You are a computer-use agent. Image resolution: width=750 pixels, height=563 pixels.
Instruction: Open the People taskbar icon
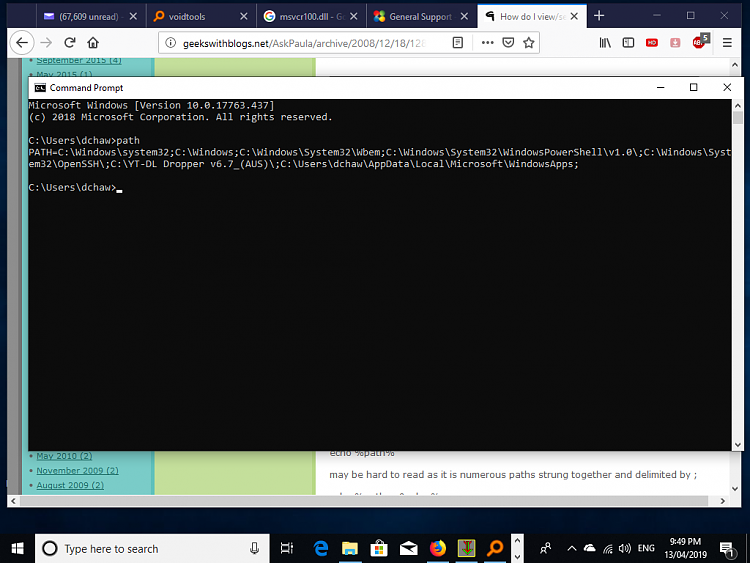(545, 548)
